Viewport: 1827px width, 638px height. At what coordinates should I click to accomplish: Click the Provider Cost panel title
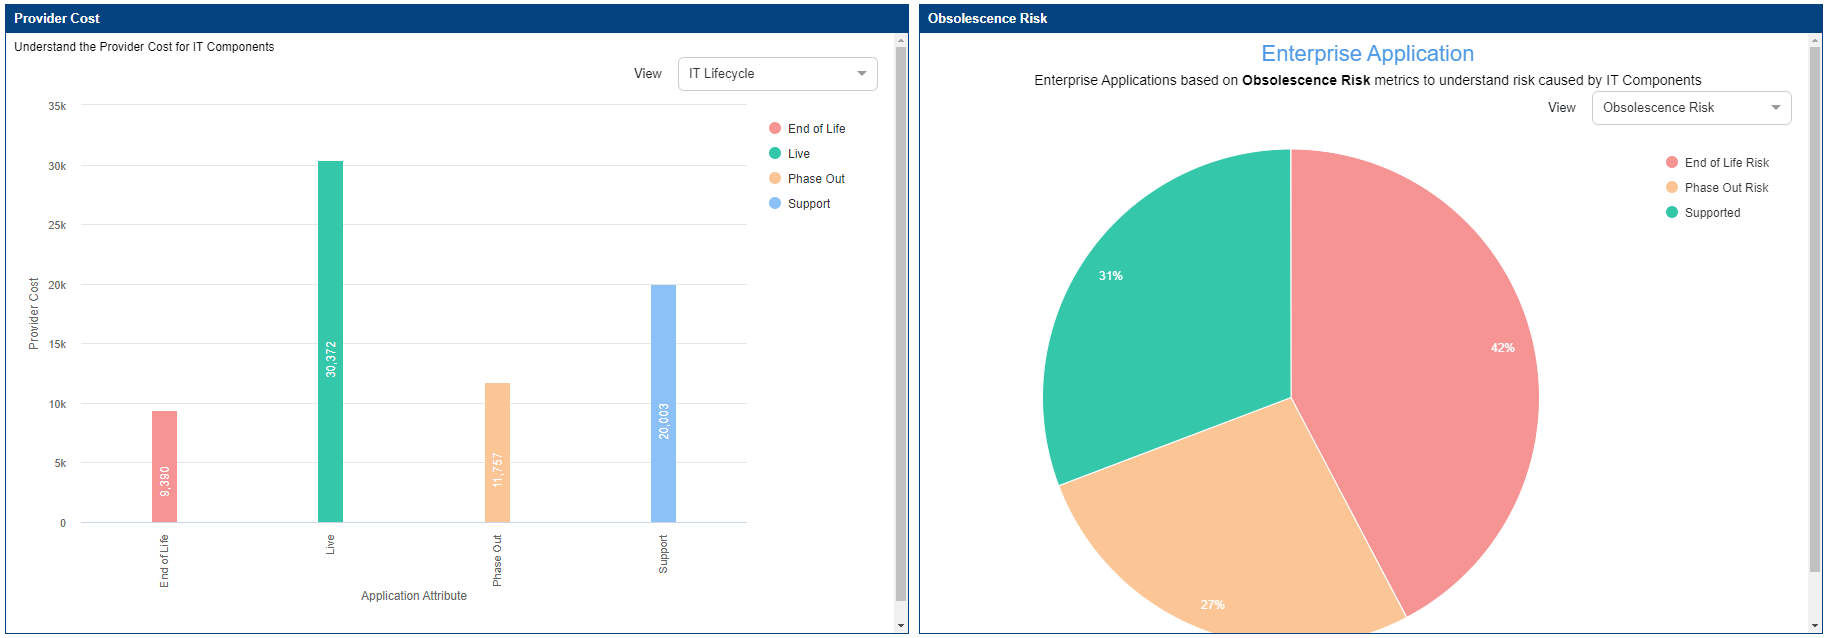(x=57, y=18)
